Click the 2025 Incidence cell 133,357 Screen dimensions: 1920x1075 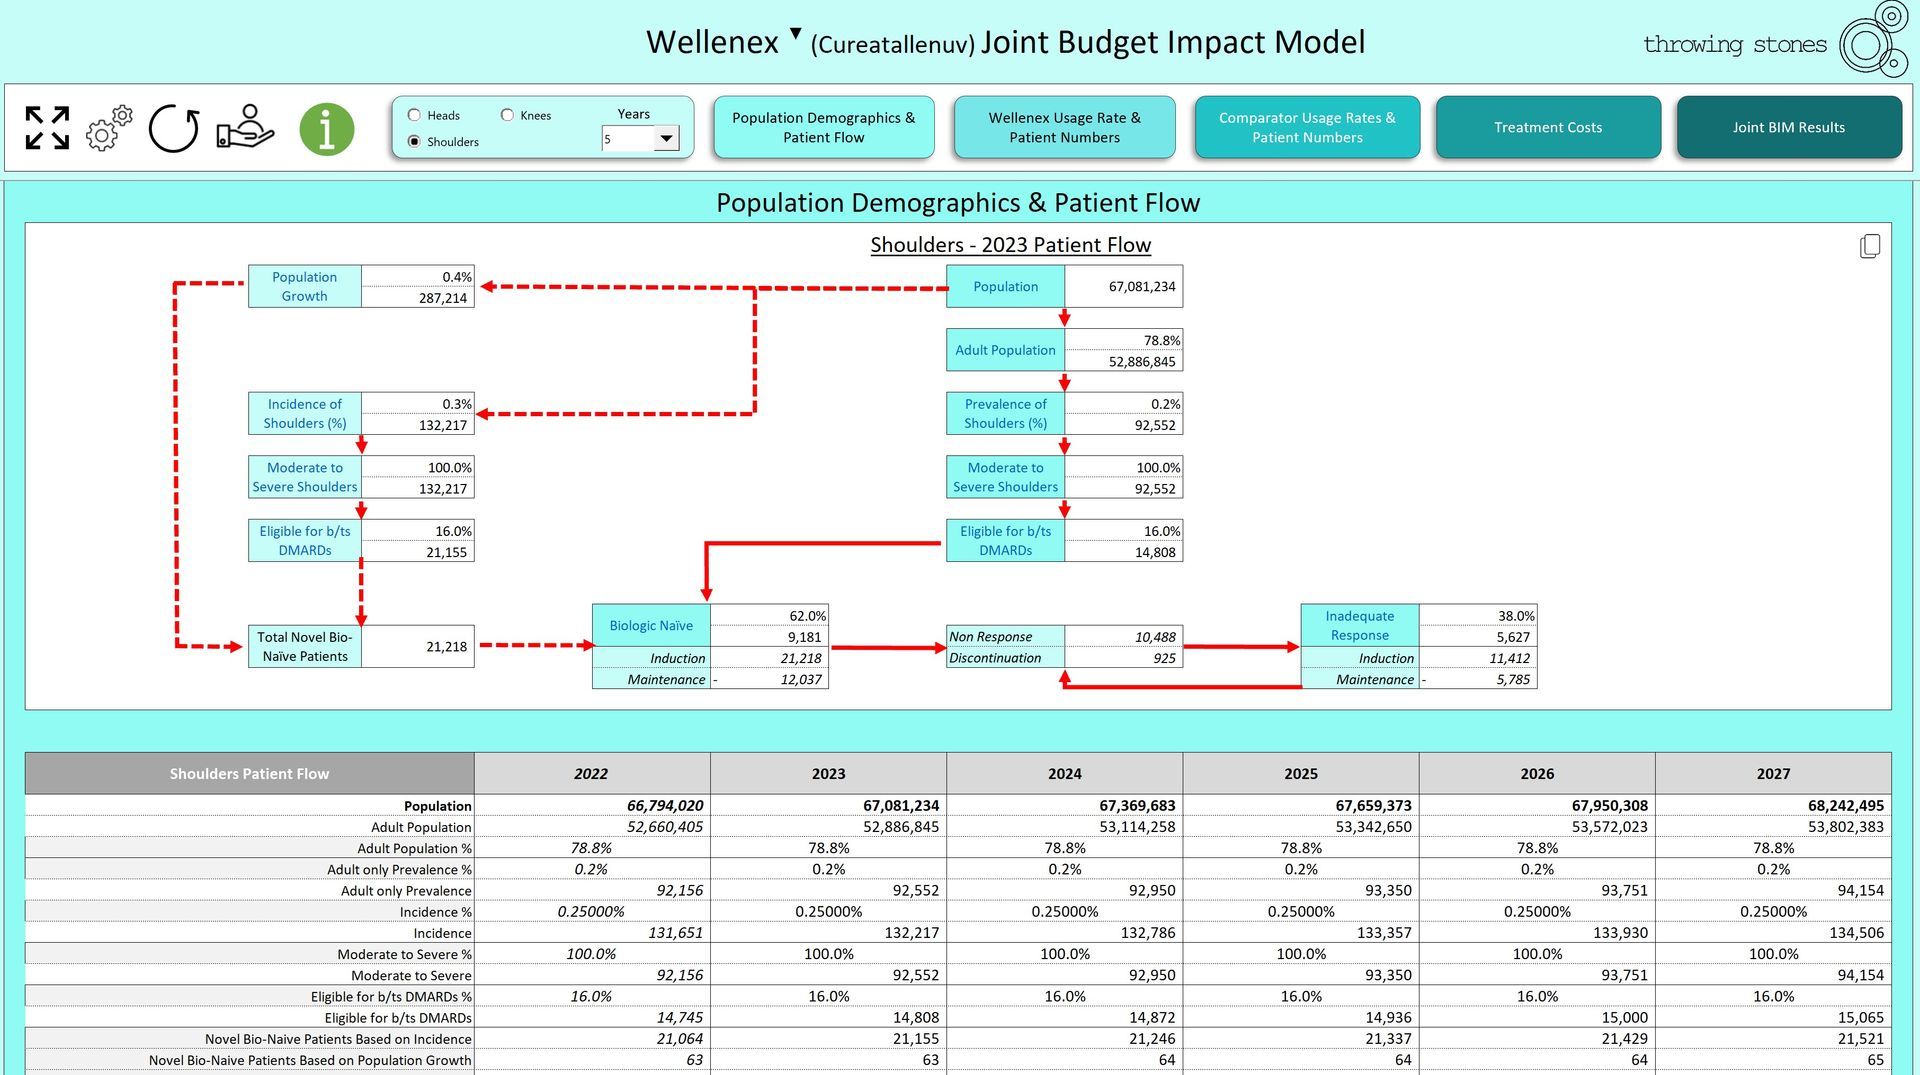click(1301, 933)
